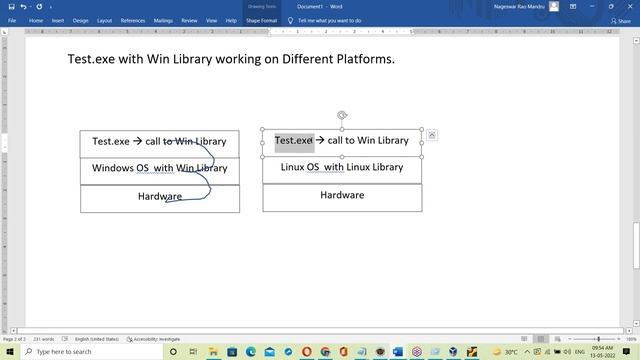Open the Review tab

(x=189, y=20)
